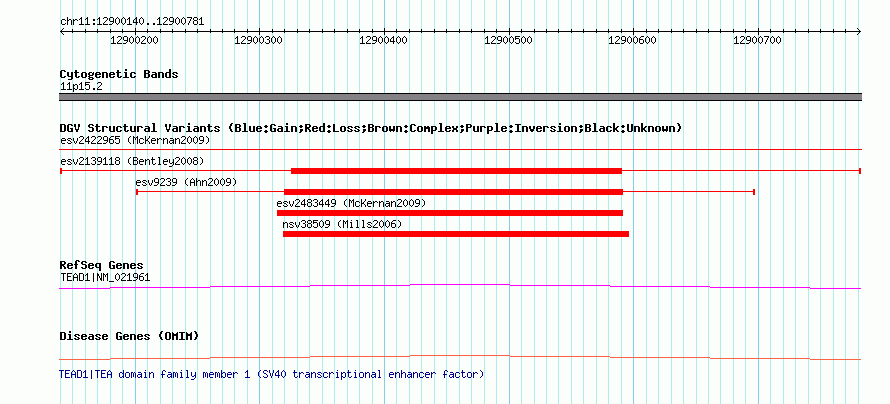
Task: Select variant label nsv38509 (Mills2006)
Action: 342,225
